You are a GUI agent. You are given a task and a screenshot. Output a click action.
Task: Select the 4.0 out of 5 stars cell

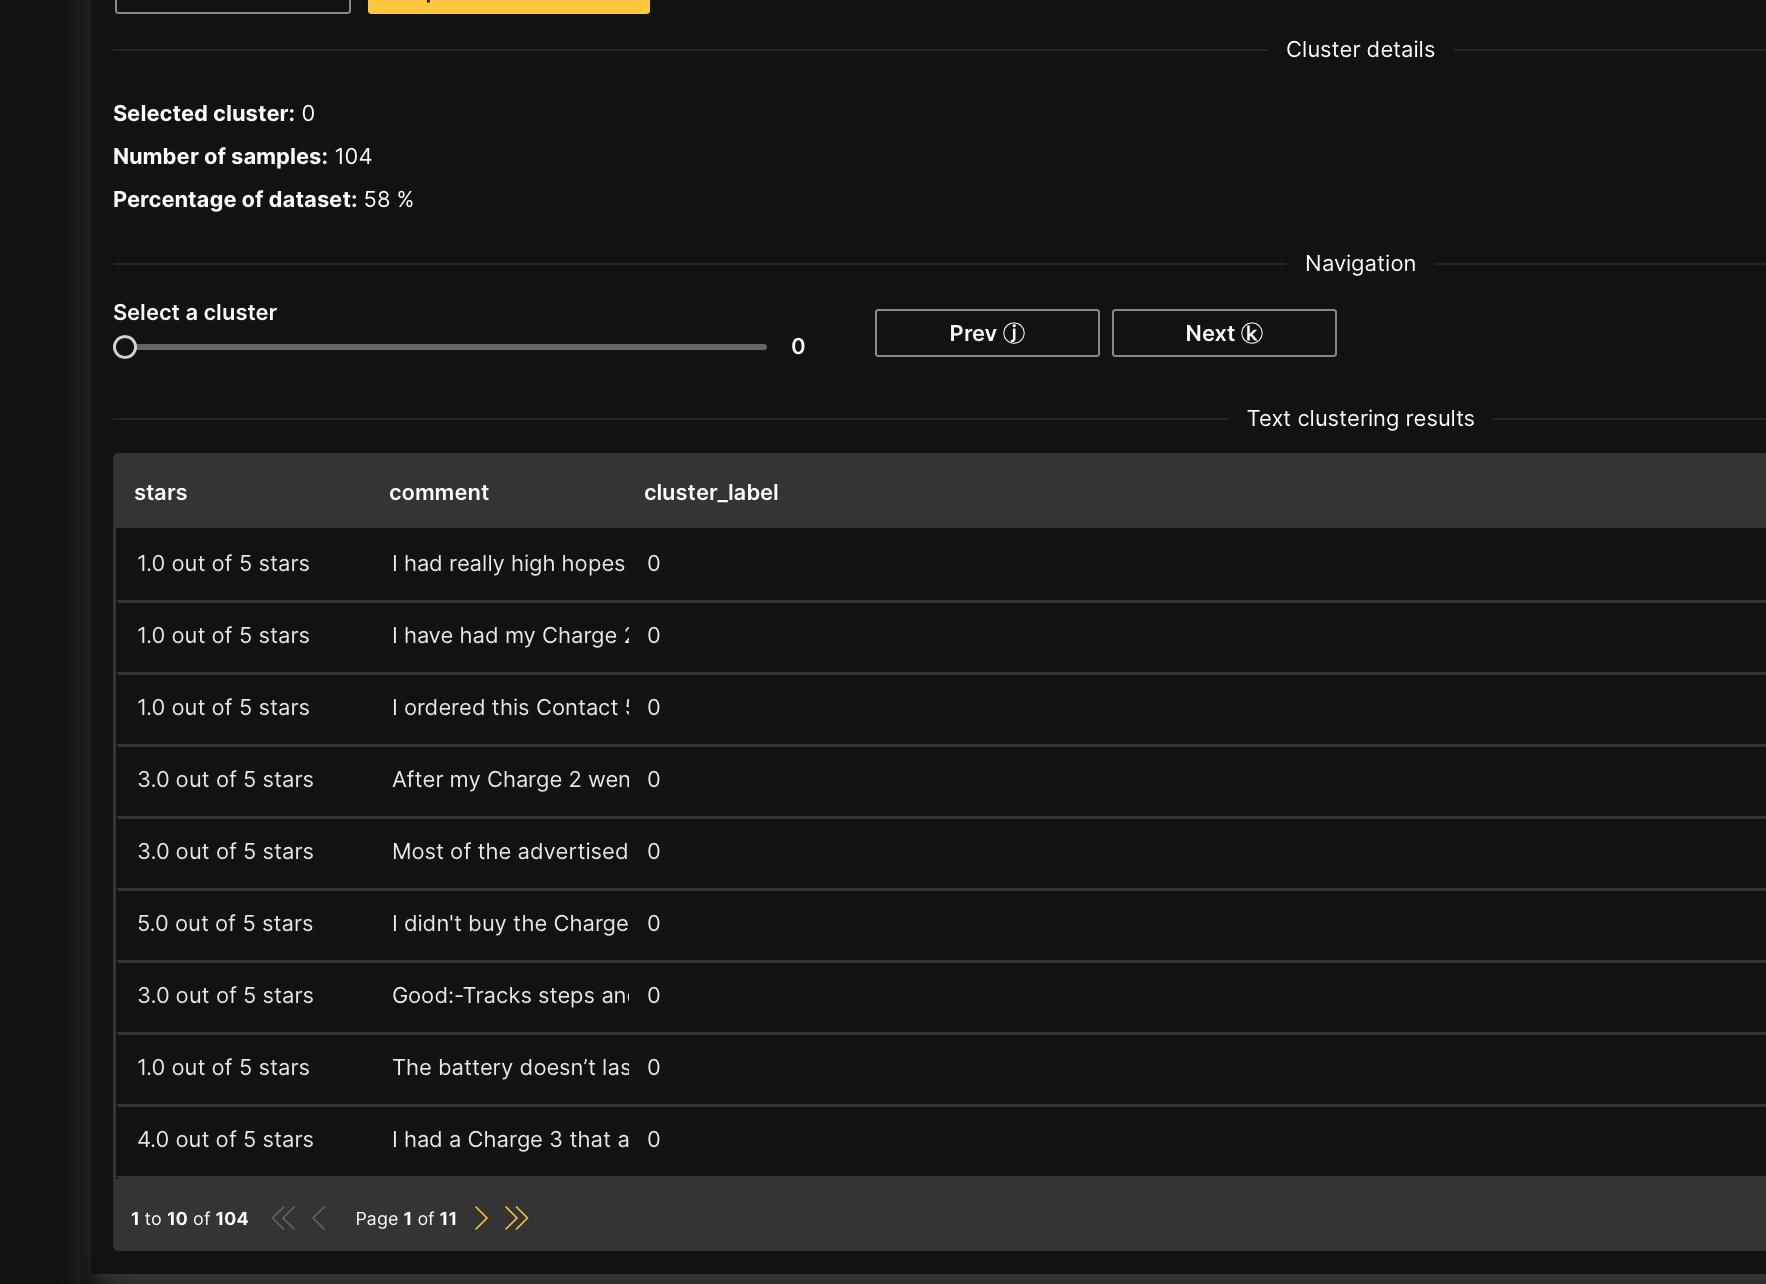(225, 1140)
